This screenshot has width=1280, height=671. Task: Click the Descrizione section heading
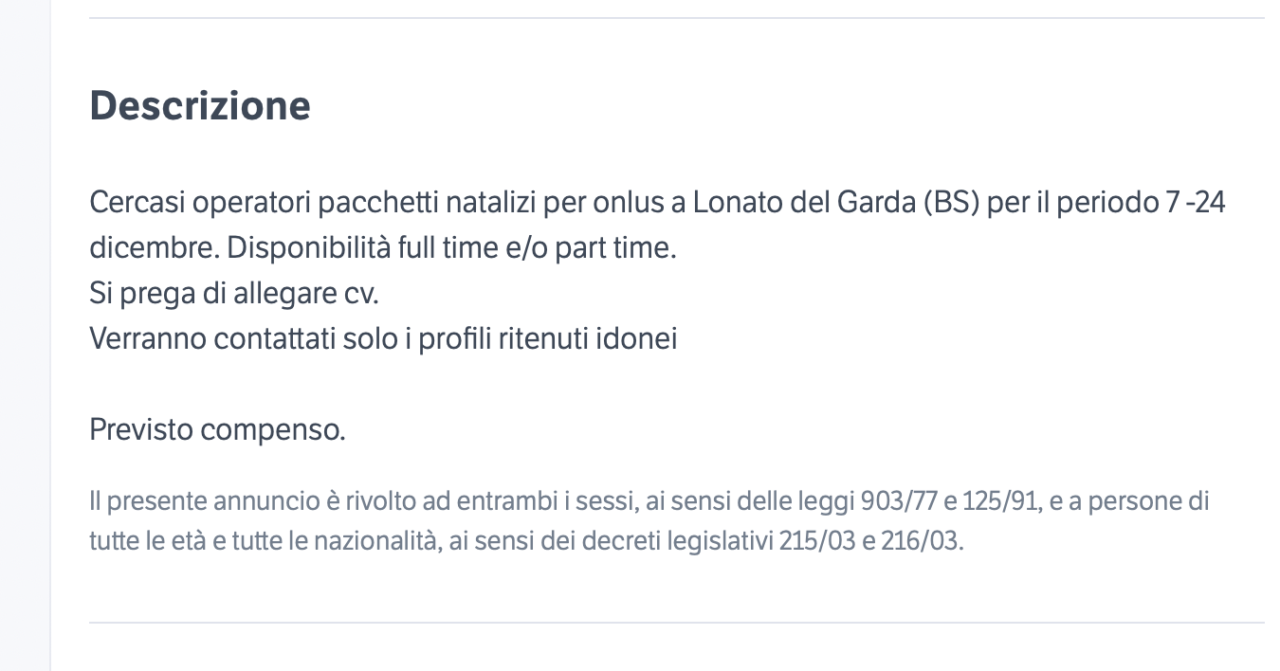pos(200,107)
